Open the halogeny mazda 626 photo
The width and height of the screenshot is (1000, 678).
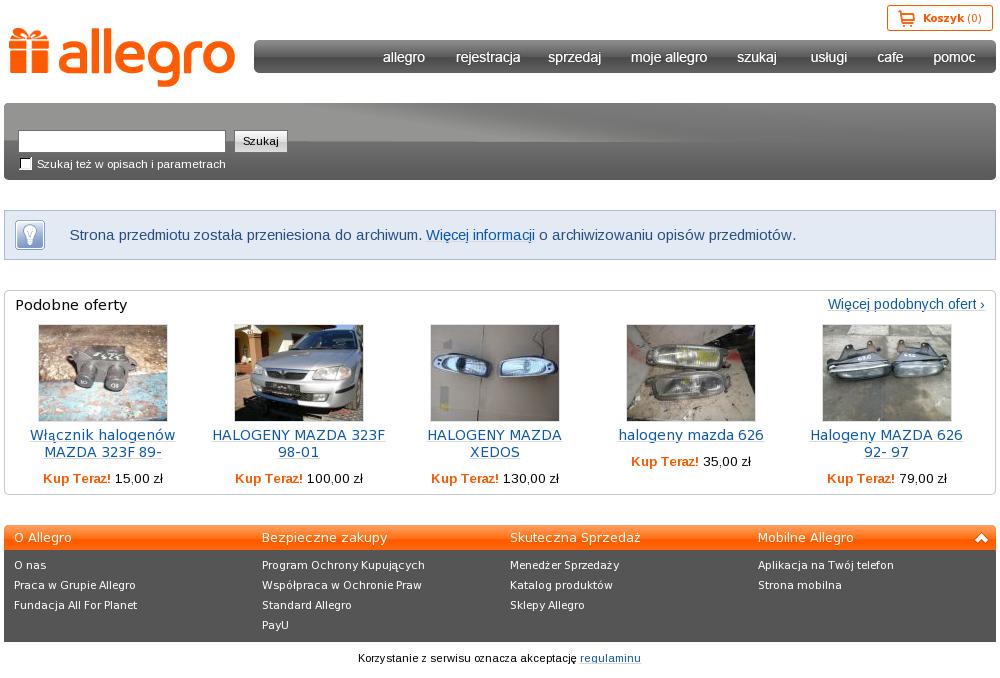[x=691, y=372]
